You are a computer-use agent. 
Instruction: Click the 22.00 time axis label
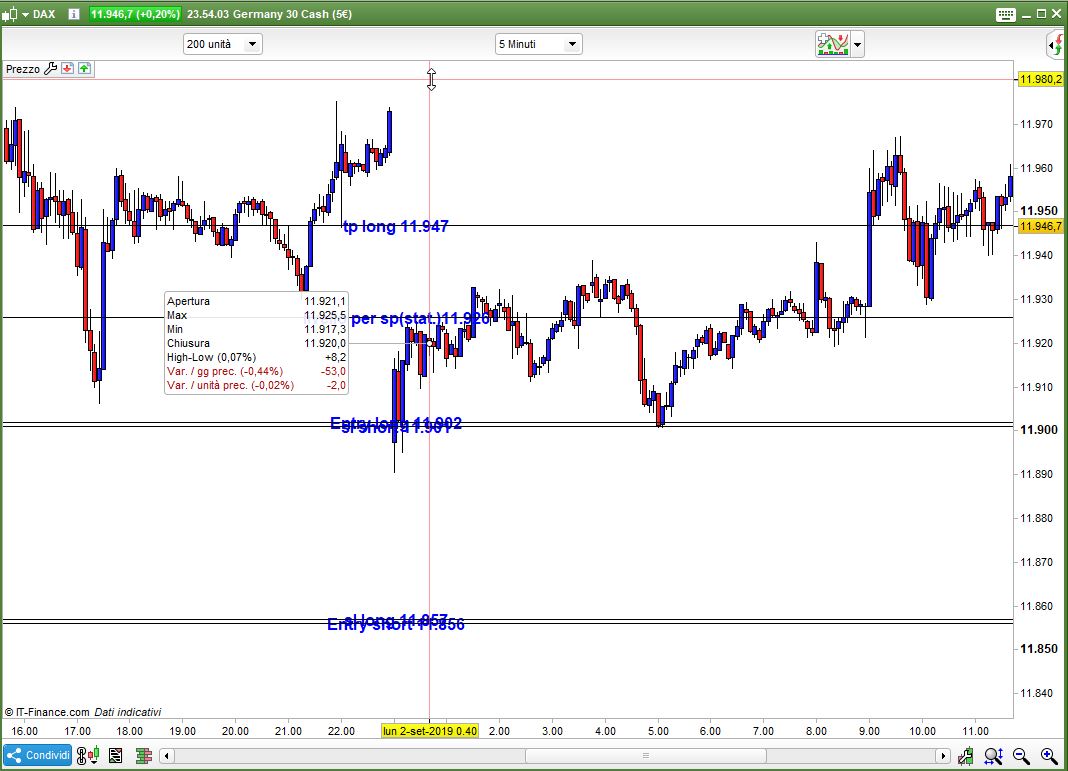pyautogui.click(x=341, y=731)
